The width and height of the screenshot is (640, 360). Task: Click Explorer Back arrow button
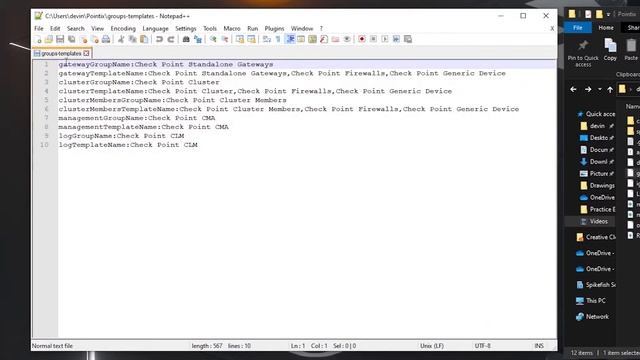click(x=573, y=89)
